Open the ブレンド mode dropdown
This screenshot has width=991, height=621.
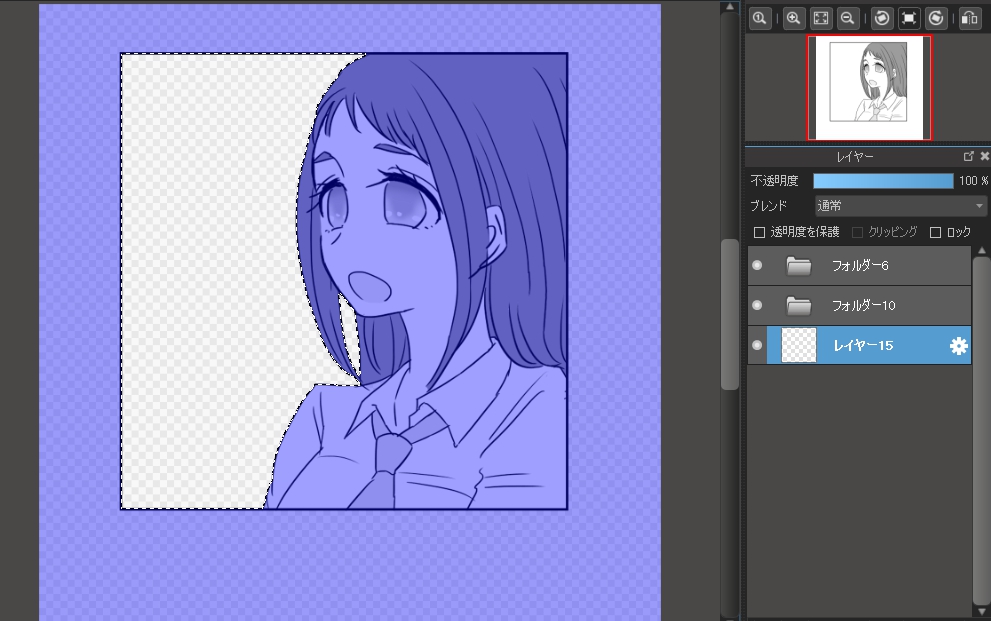900,206
